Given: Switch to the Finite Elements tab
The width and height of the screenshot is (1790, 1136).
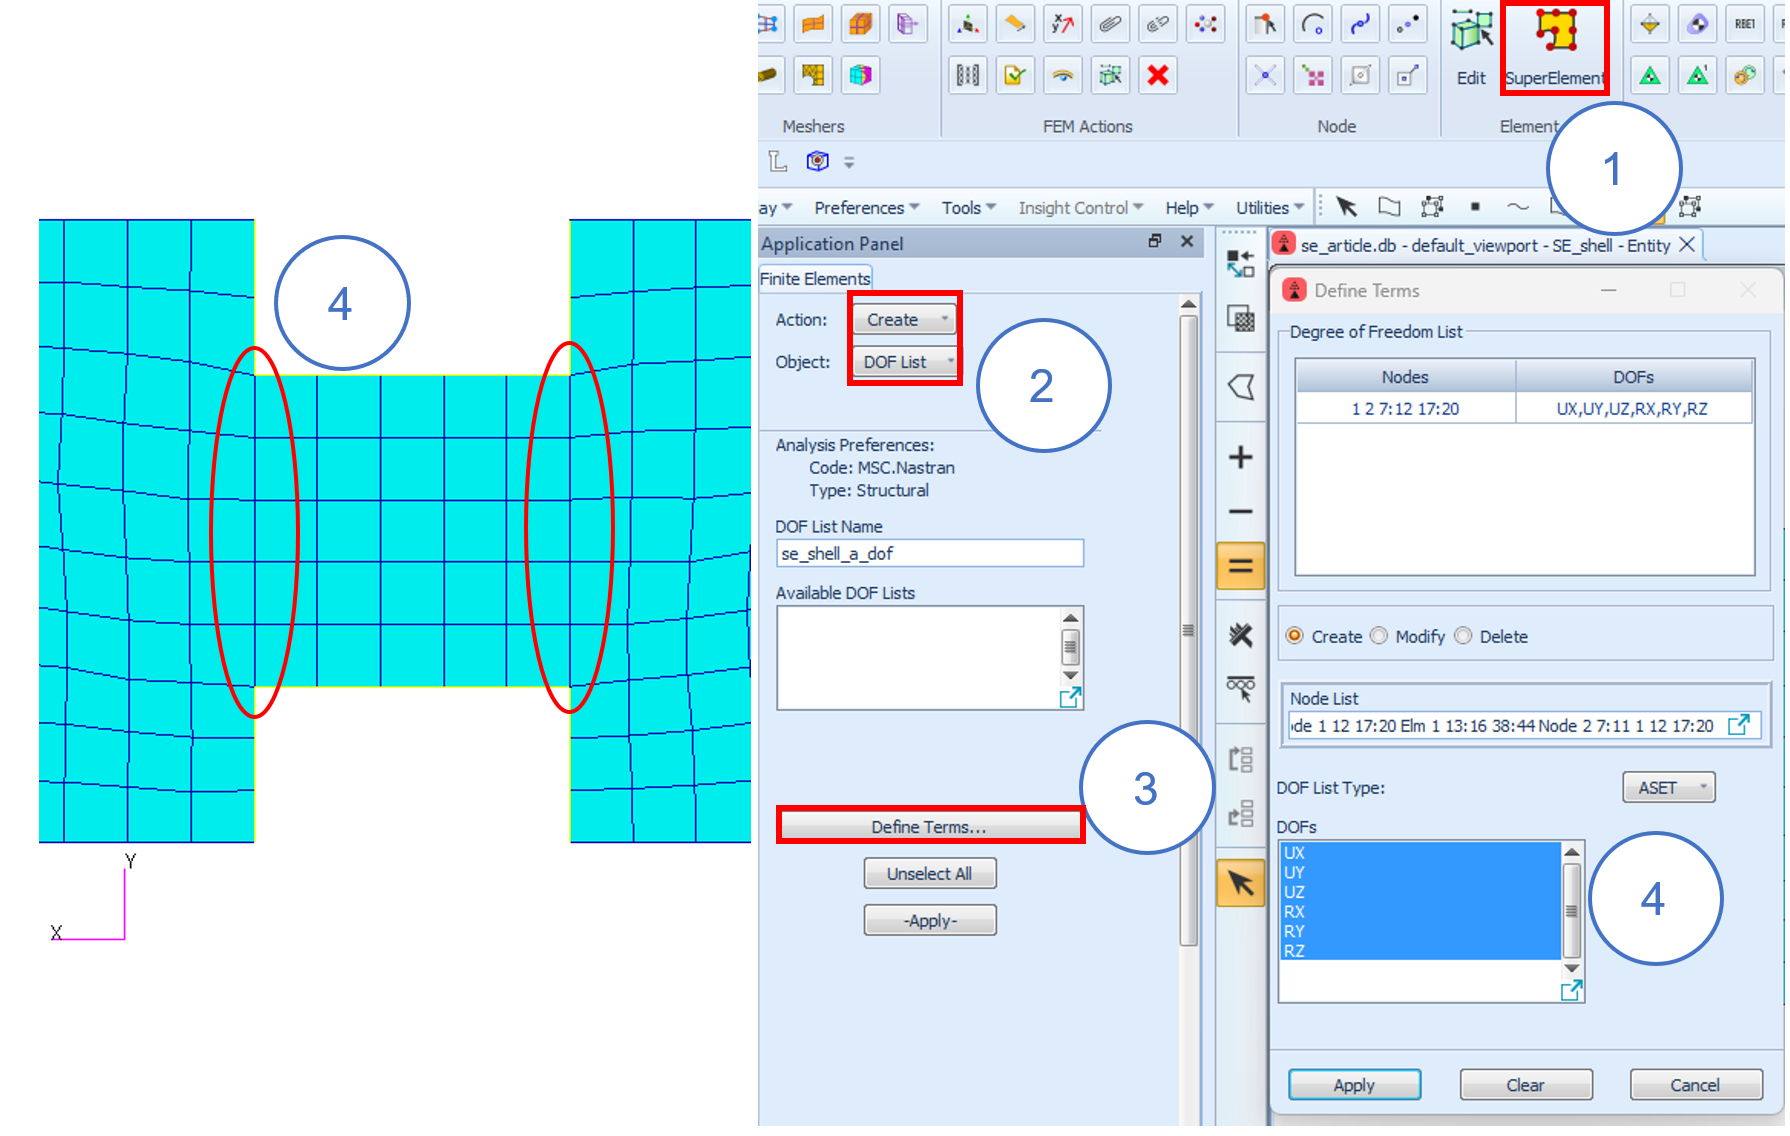Looking at the screenshot, I should 815,279.
